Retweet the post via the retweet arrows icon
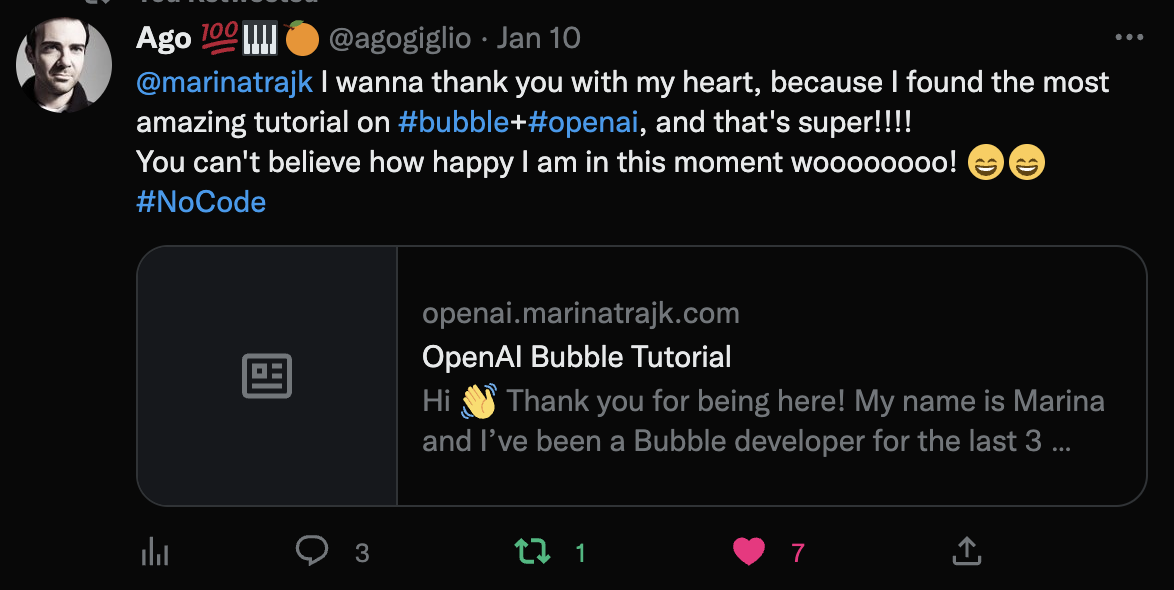1174x590 pixels. click(534, 551)
